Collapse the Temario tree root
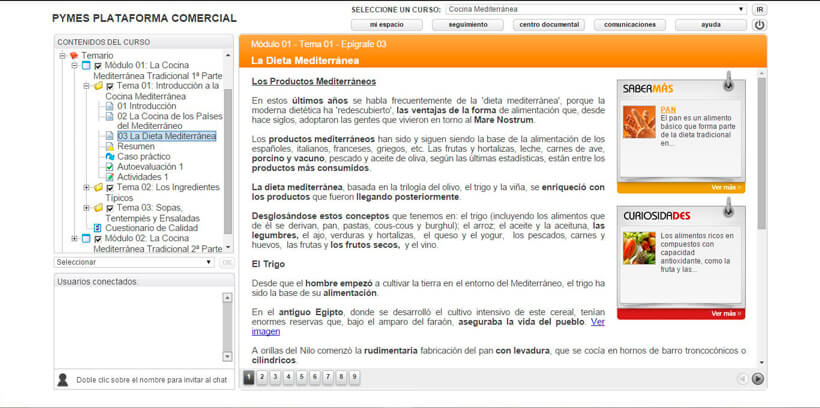The image size is (820, 408). (x=62, y=55)
